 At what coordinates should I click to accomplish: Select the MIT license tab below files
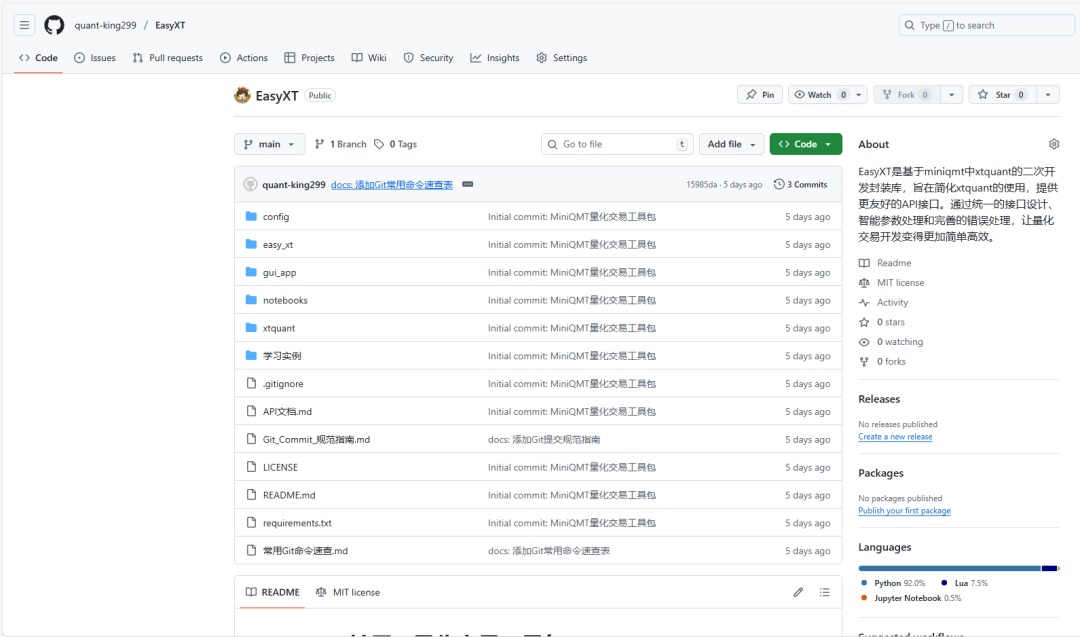(348, 592)
